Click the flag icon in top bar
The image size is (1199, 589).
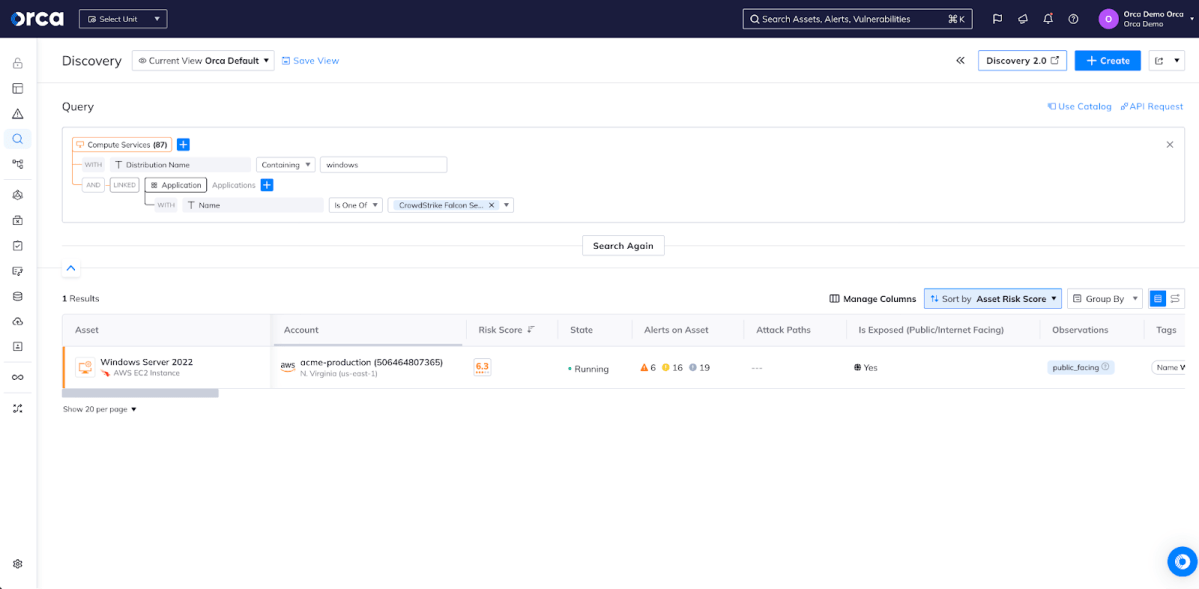click(998, 19)
